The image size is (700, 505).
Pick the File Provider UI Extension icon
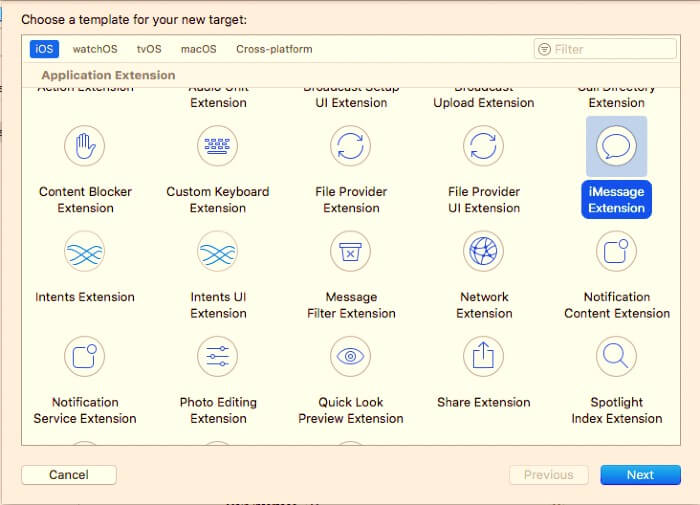pyautogui.click(x=483, y=146)
